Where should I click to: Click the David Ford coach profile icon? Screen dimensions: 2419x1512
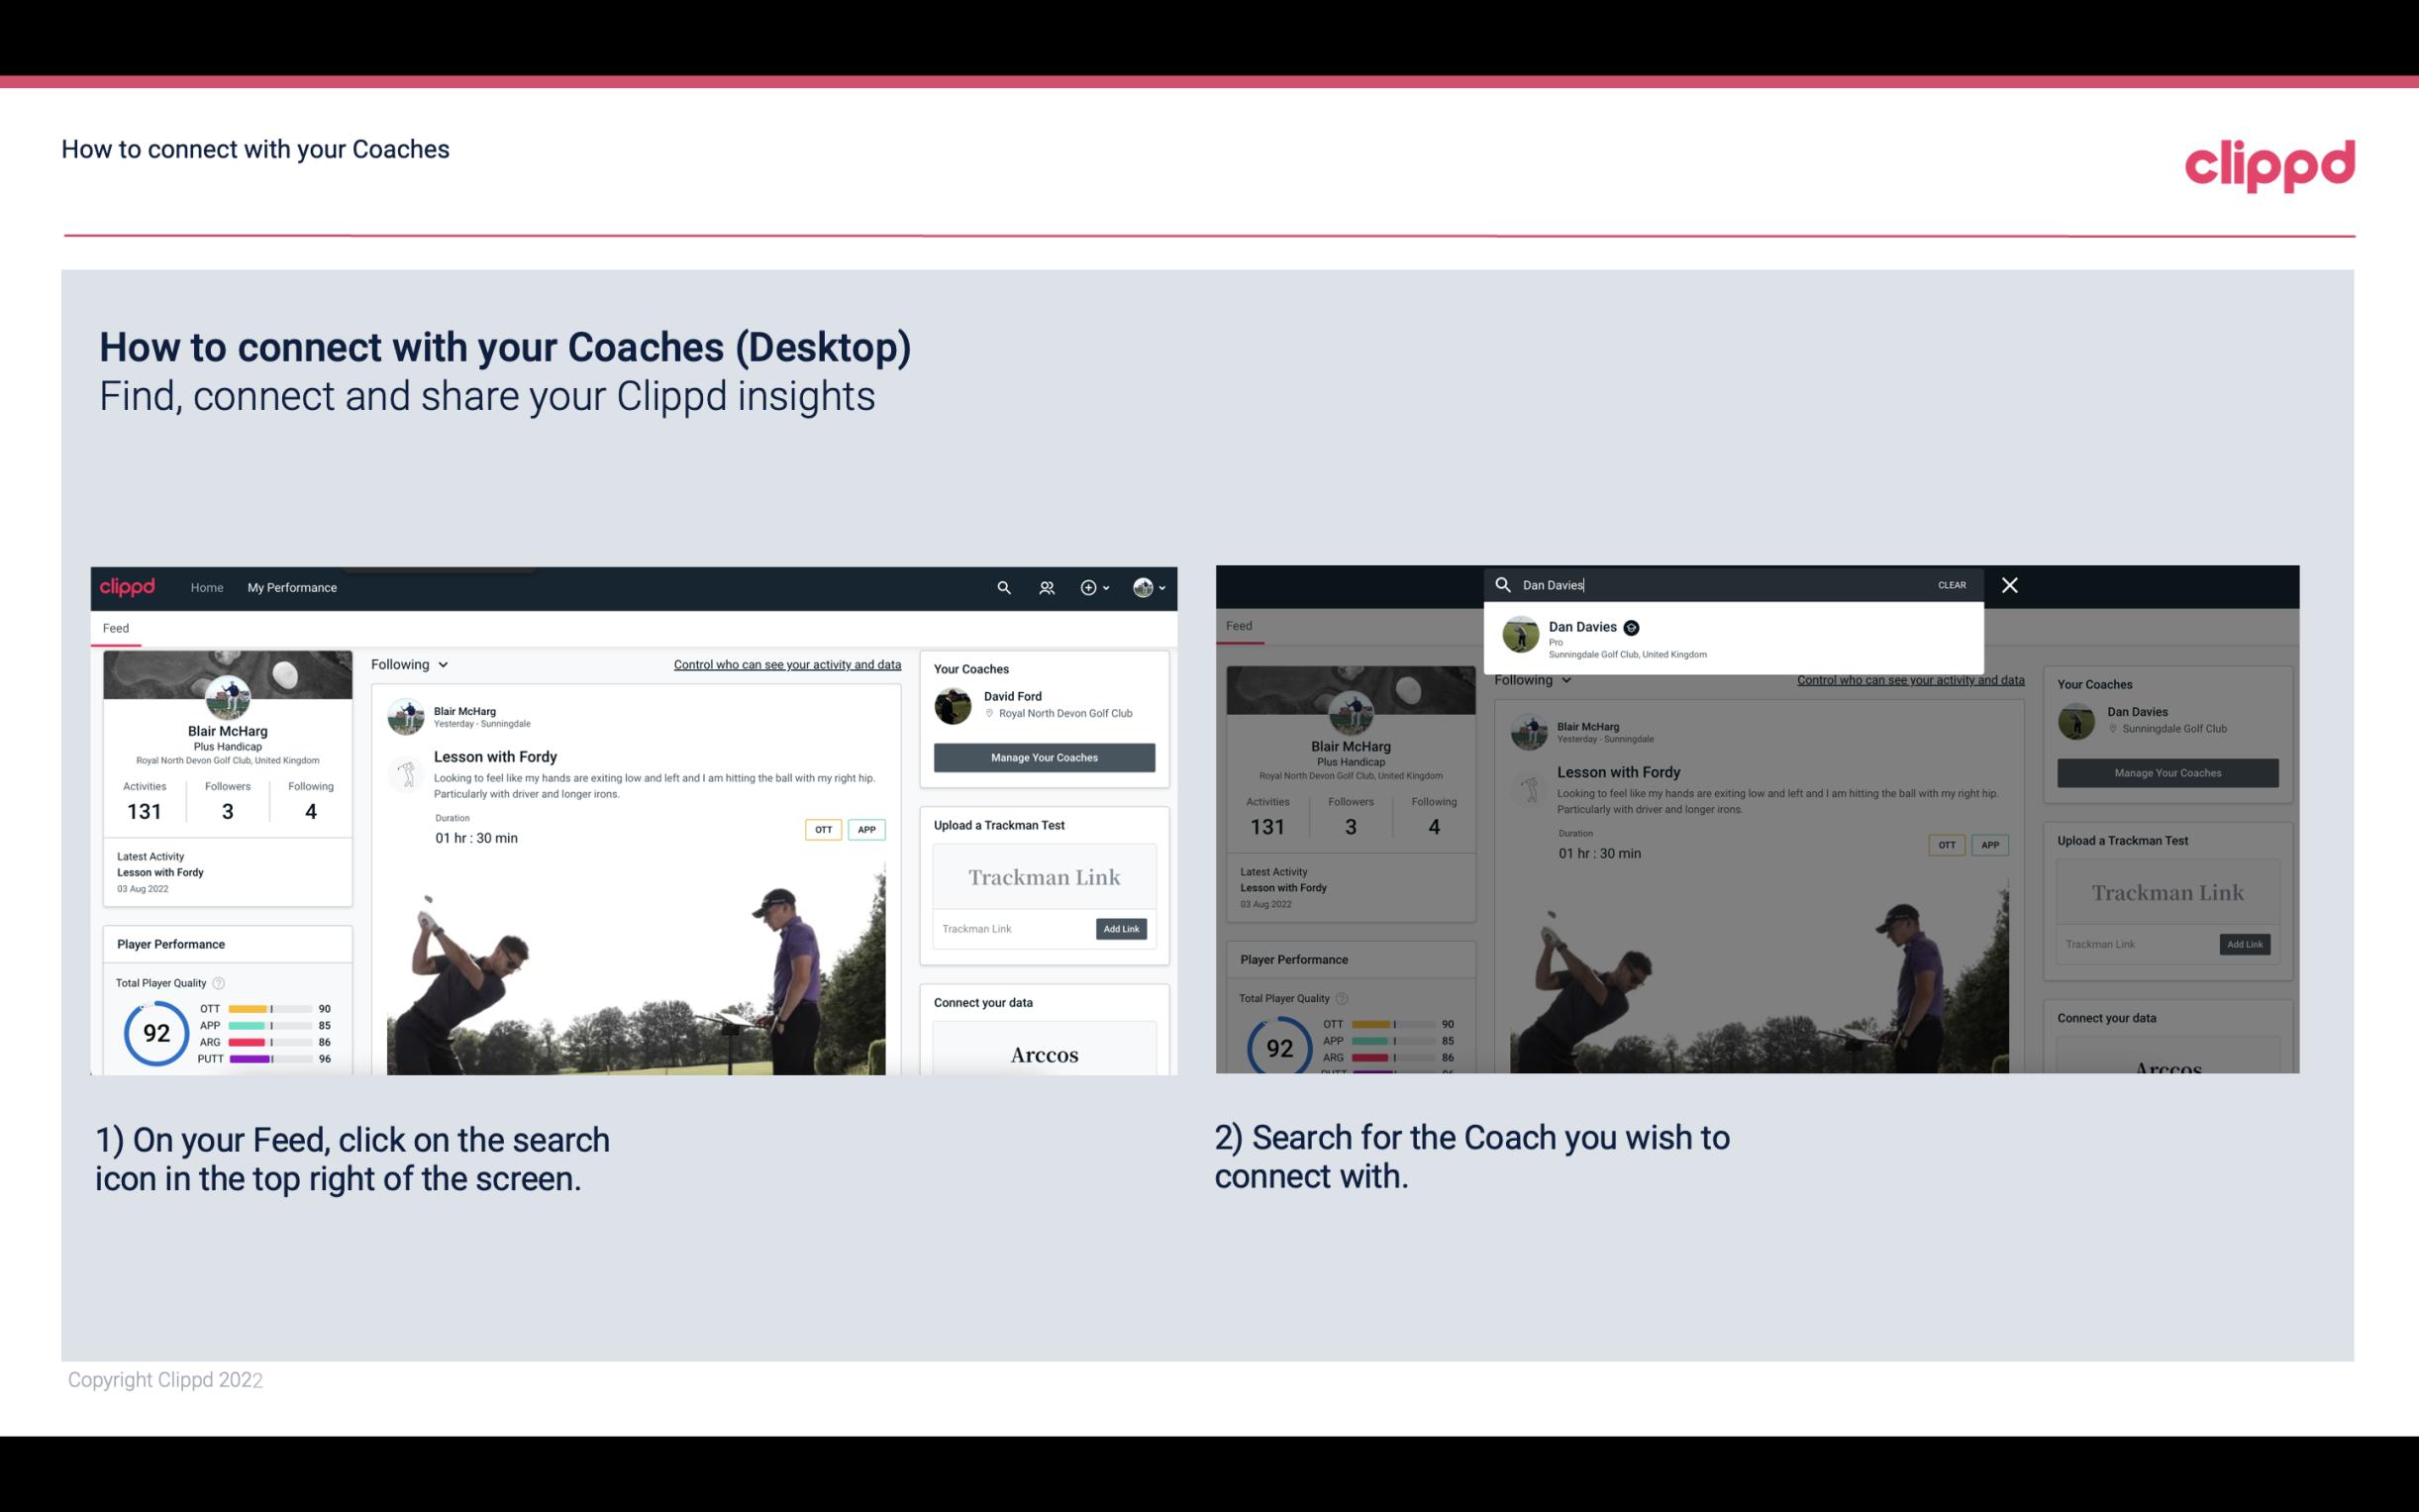[x=955, y=704]
